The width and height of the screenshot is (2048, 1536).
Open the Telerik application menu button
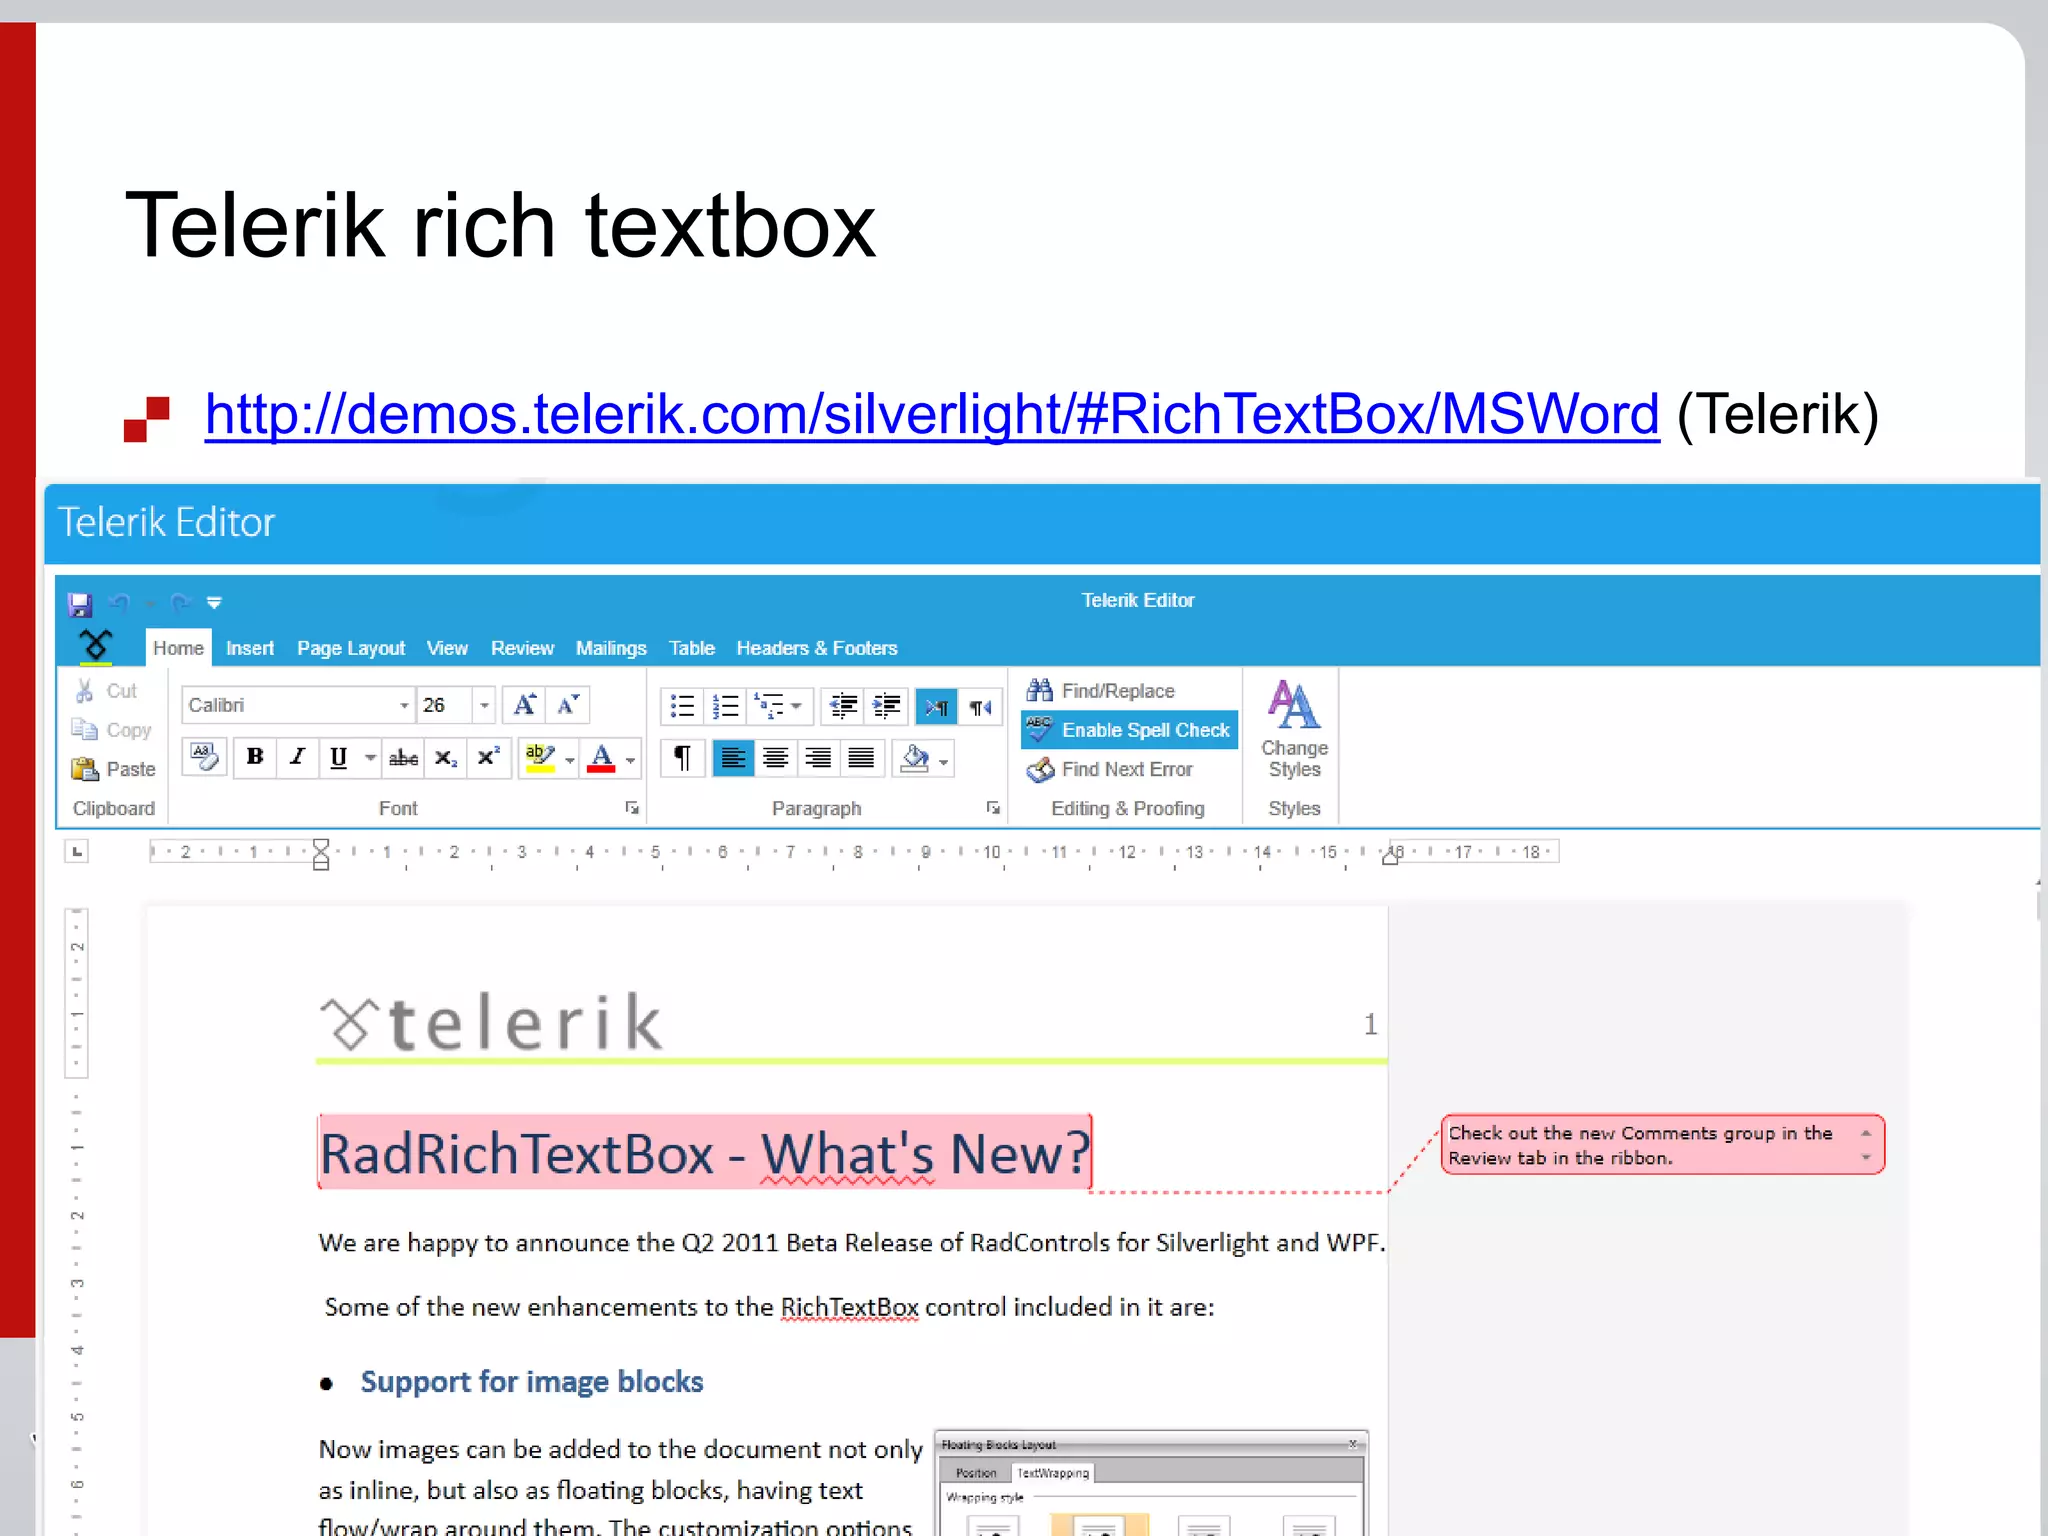tap(96, 645)
